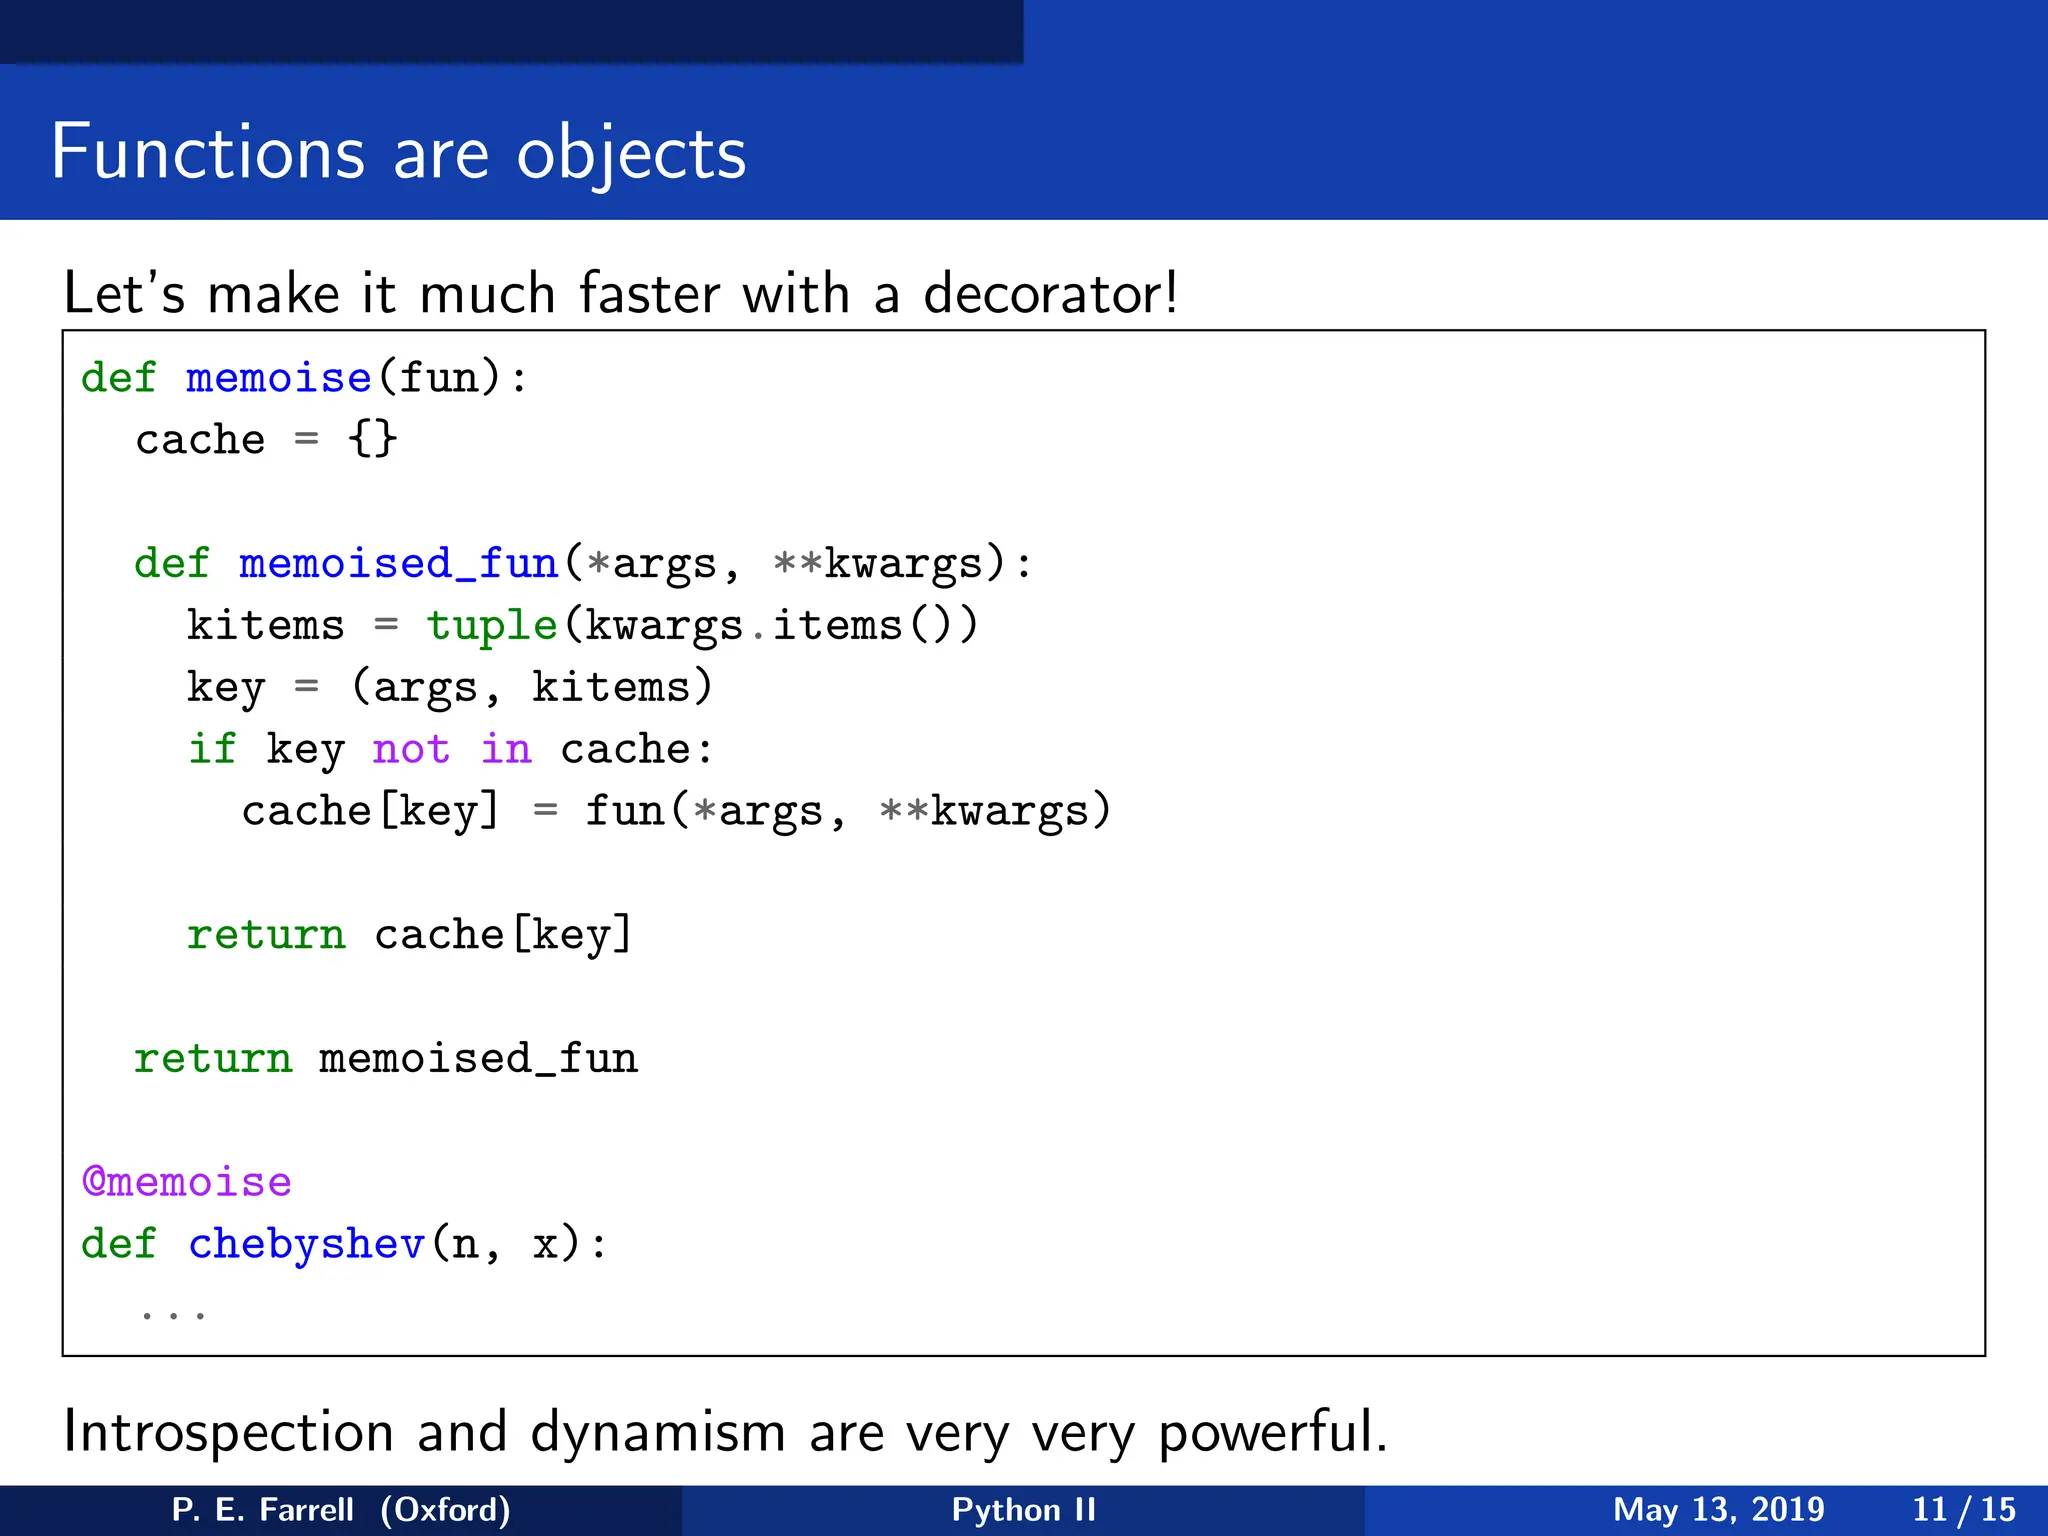Click the line 'def memoise(fun):'

(304, 378)
